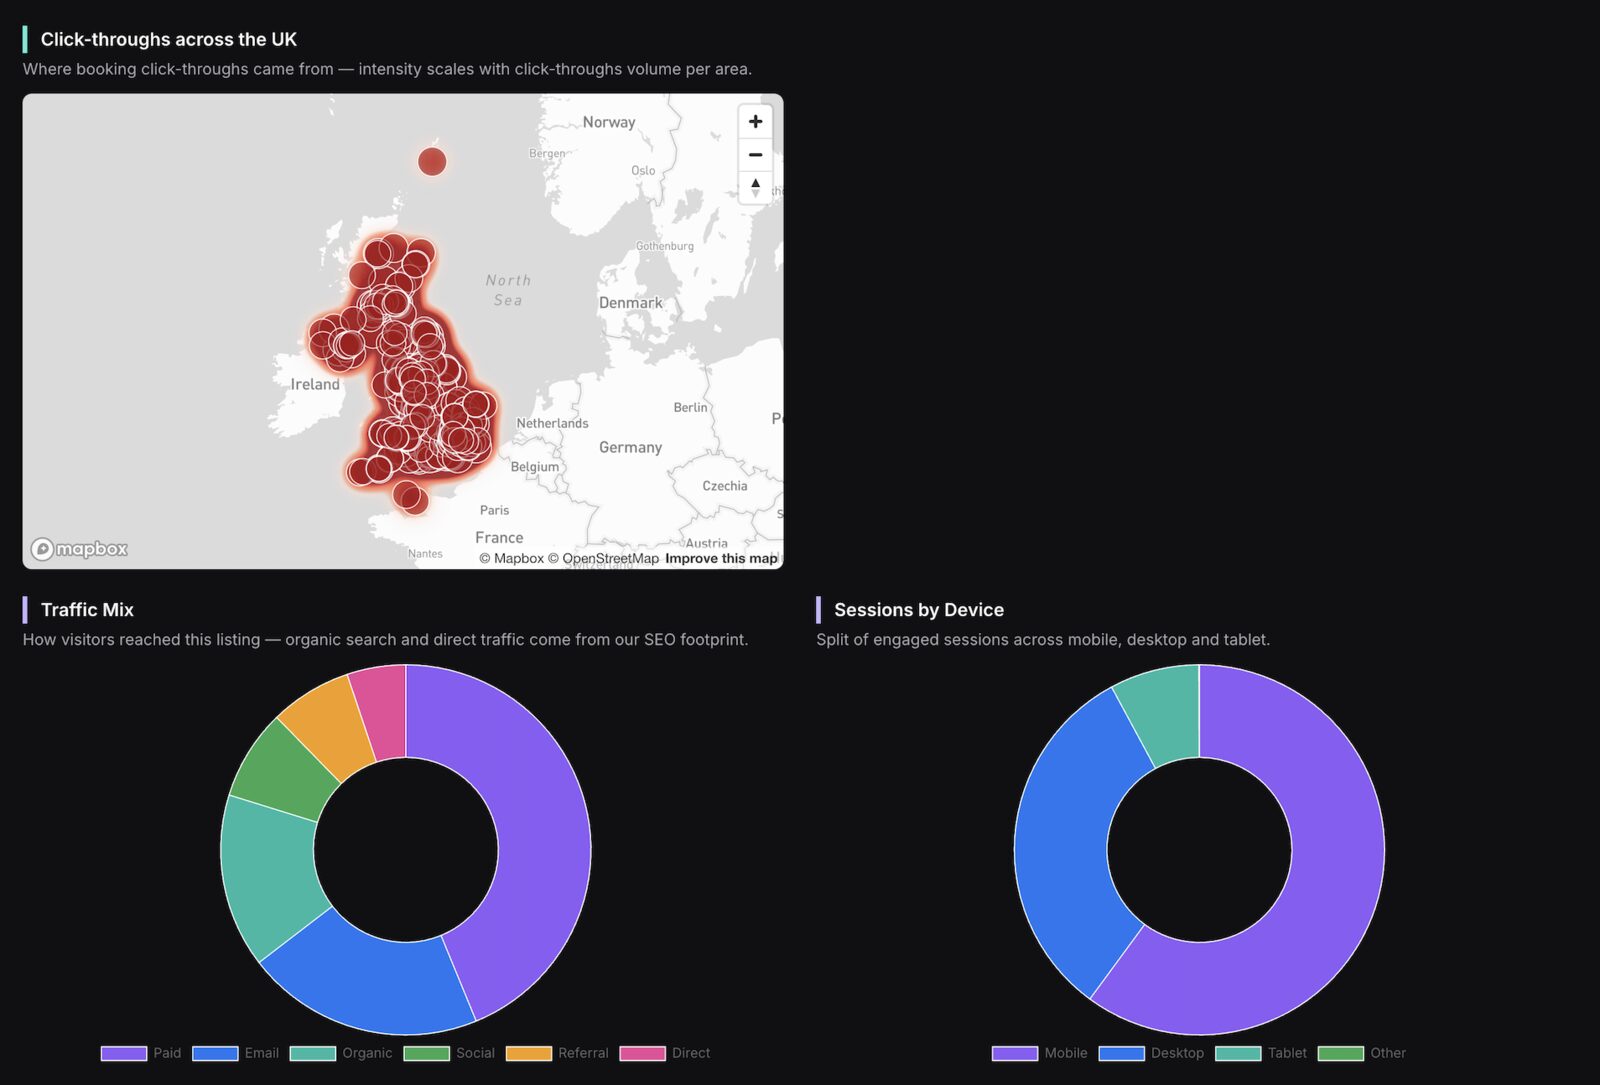Click the Click-throughs across the UK heading
Screen dimensions: 1600x1085
click(169, 39)
